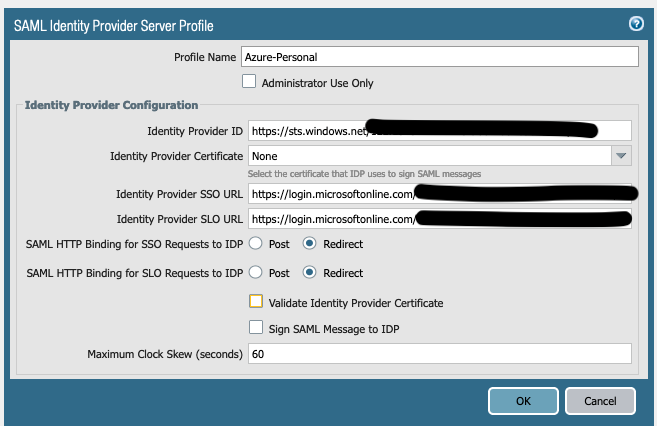Click the Identity Provider Certificate field showing None
This screenshot has height=426, width=657.
tap(428, 156)
